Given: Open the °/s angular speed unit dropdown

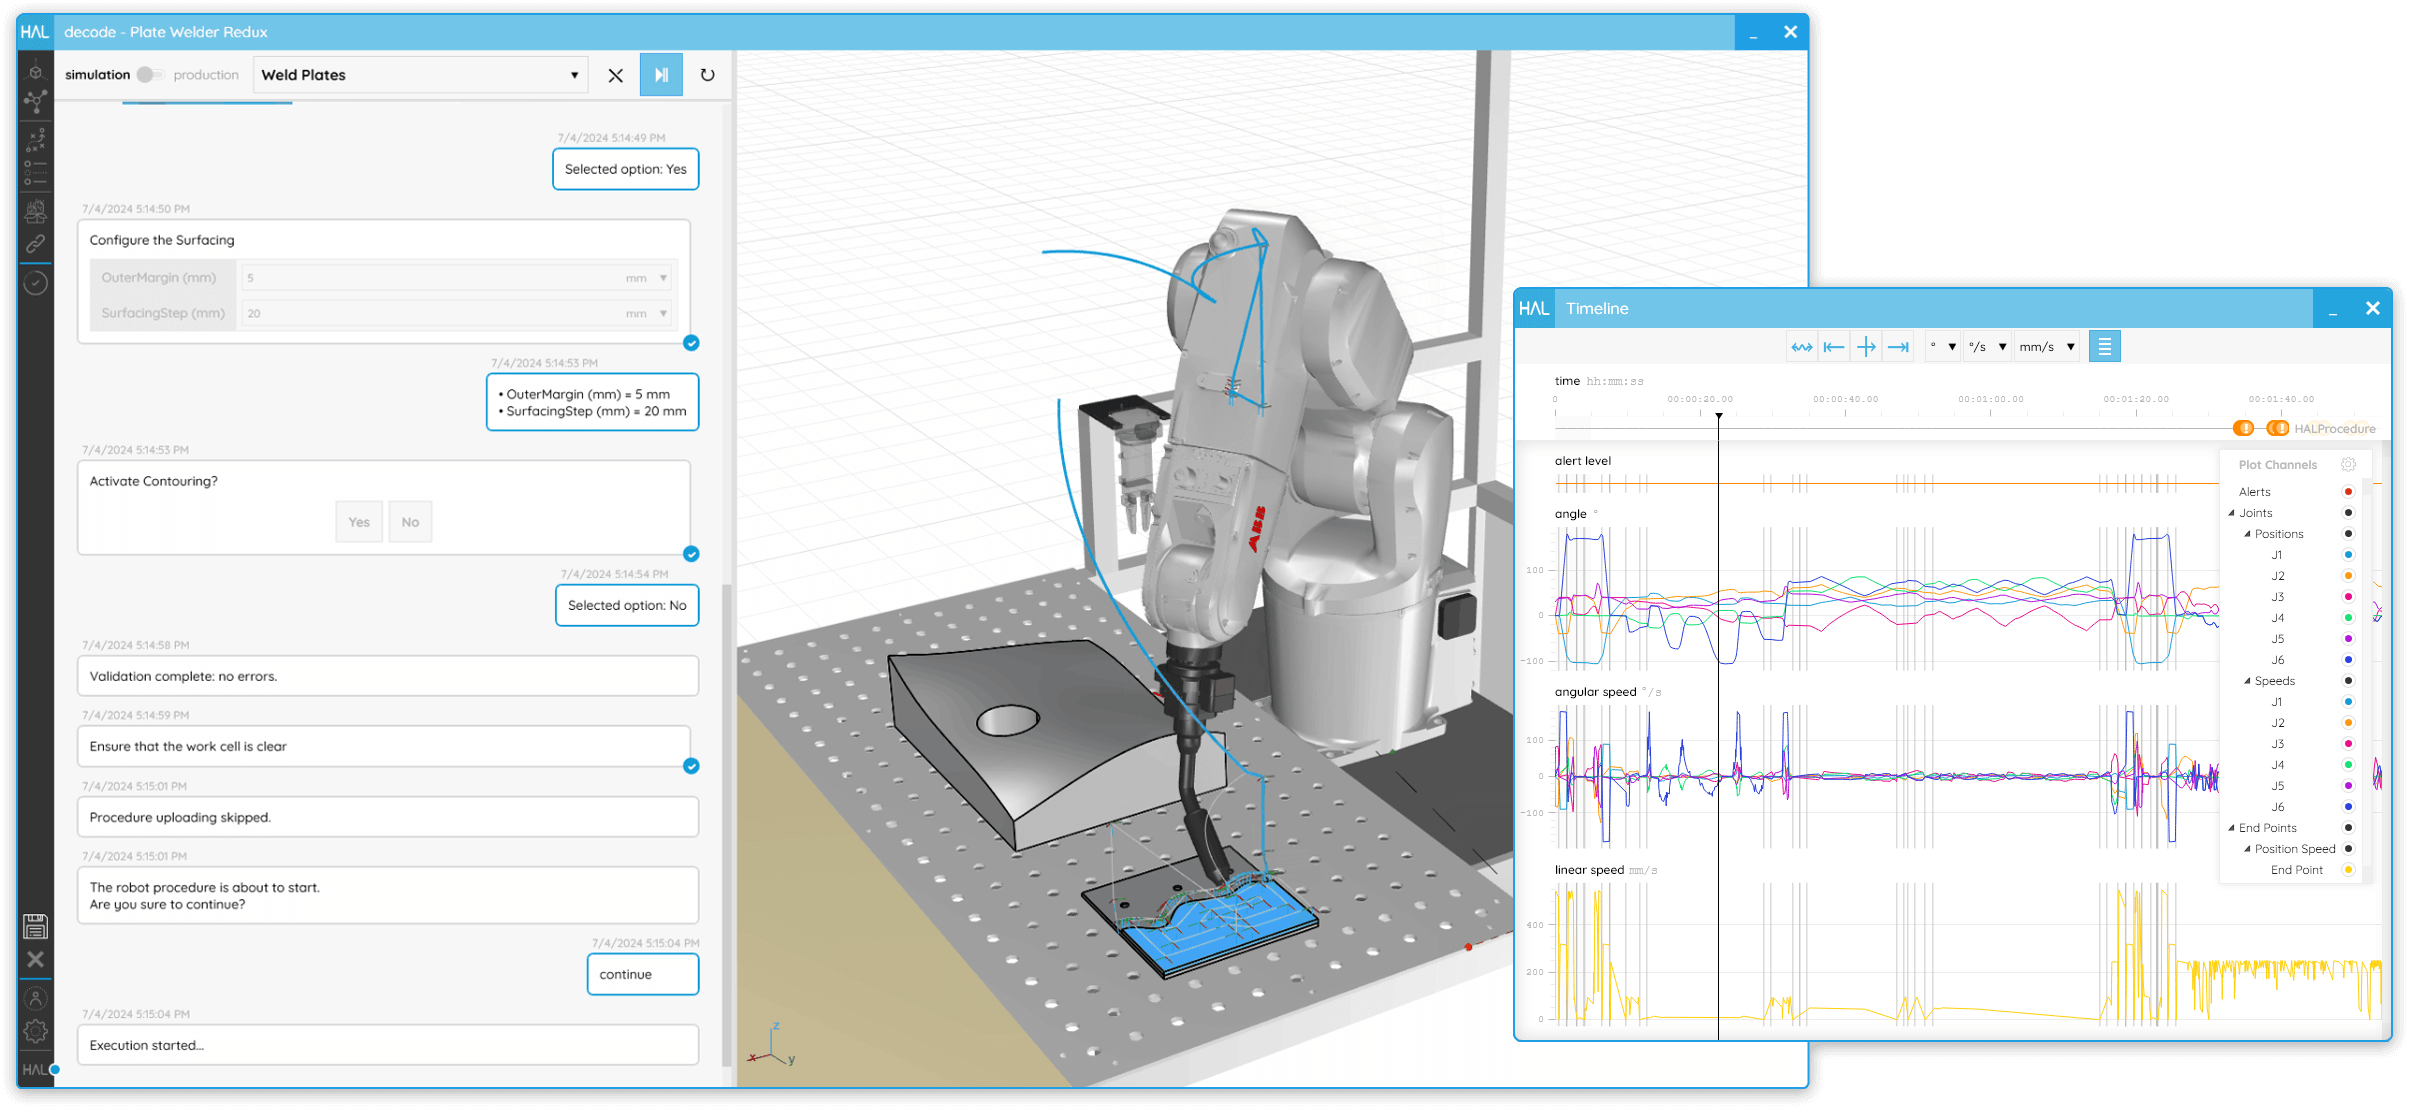Looking at the screenshot, I should [1987, 347].
